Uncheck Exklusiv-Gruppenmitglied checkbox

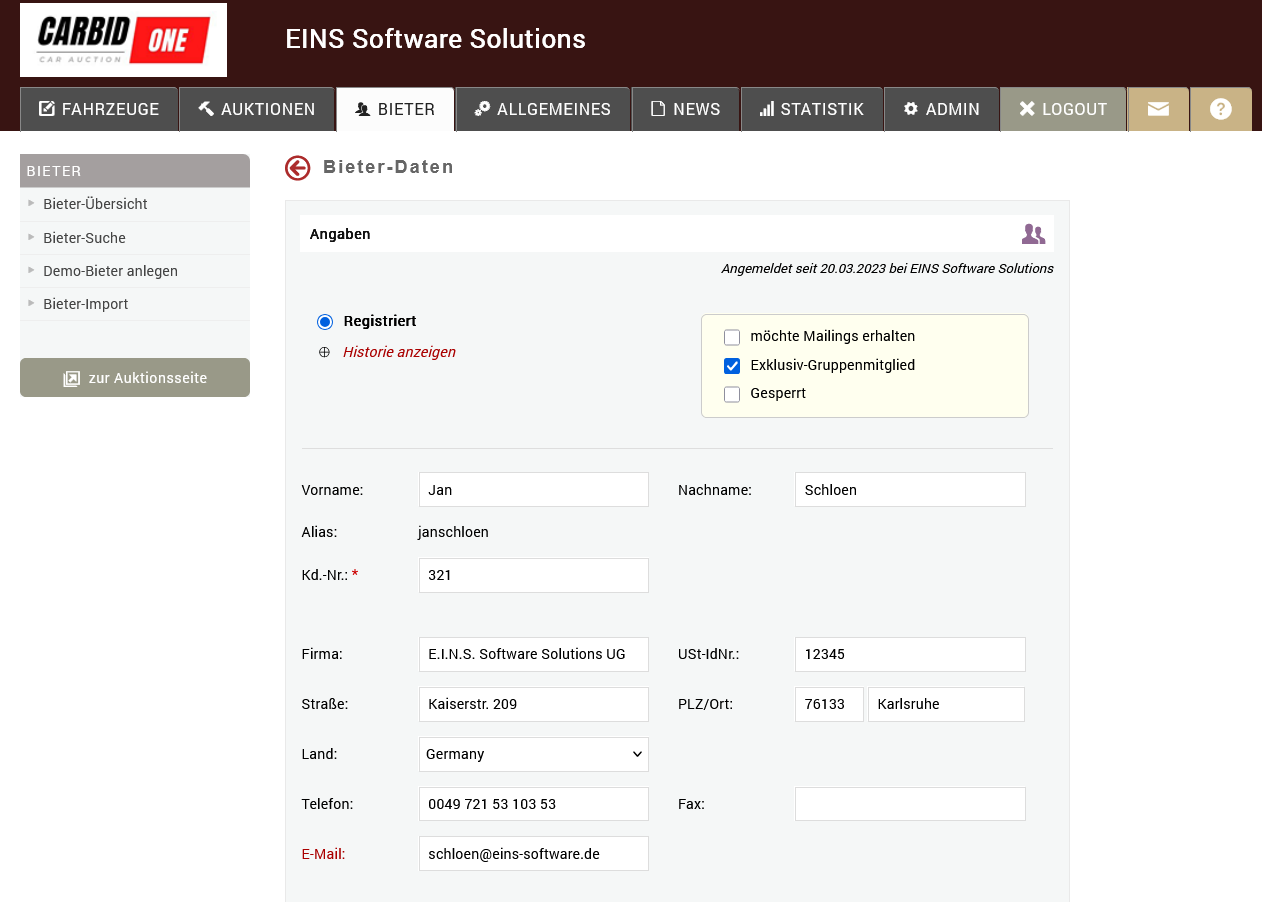coord(732,366)
